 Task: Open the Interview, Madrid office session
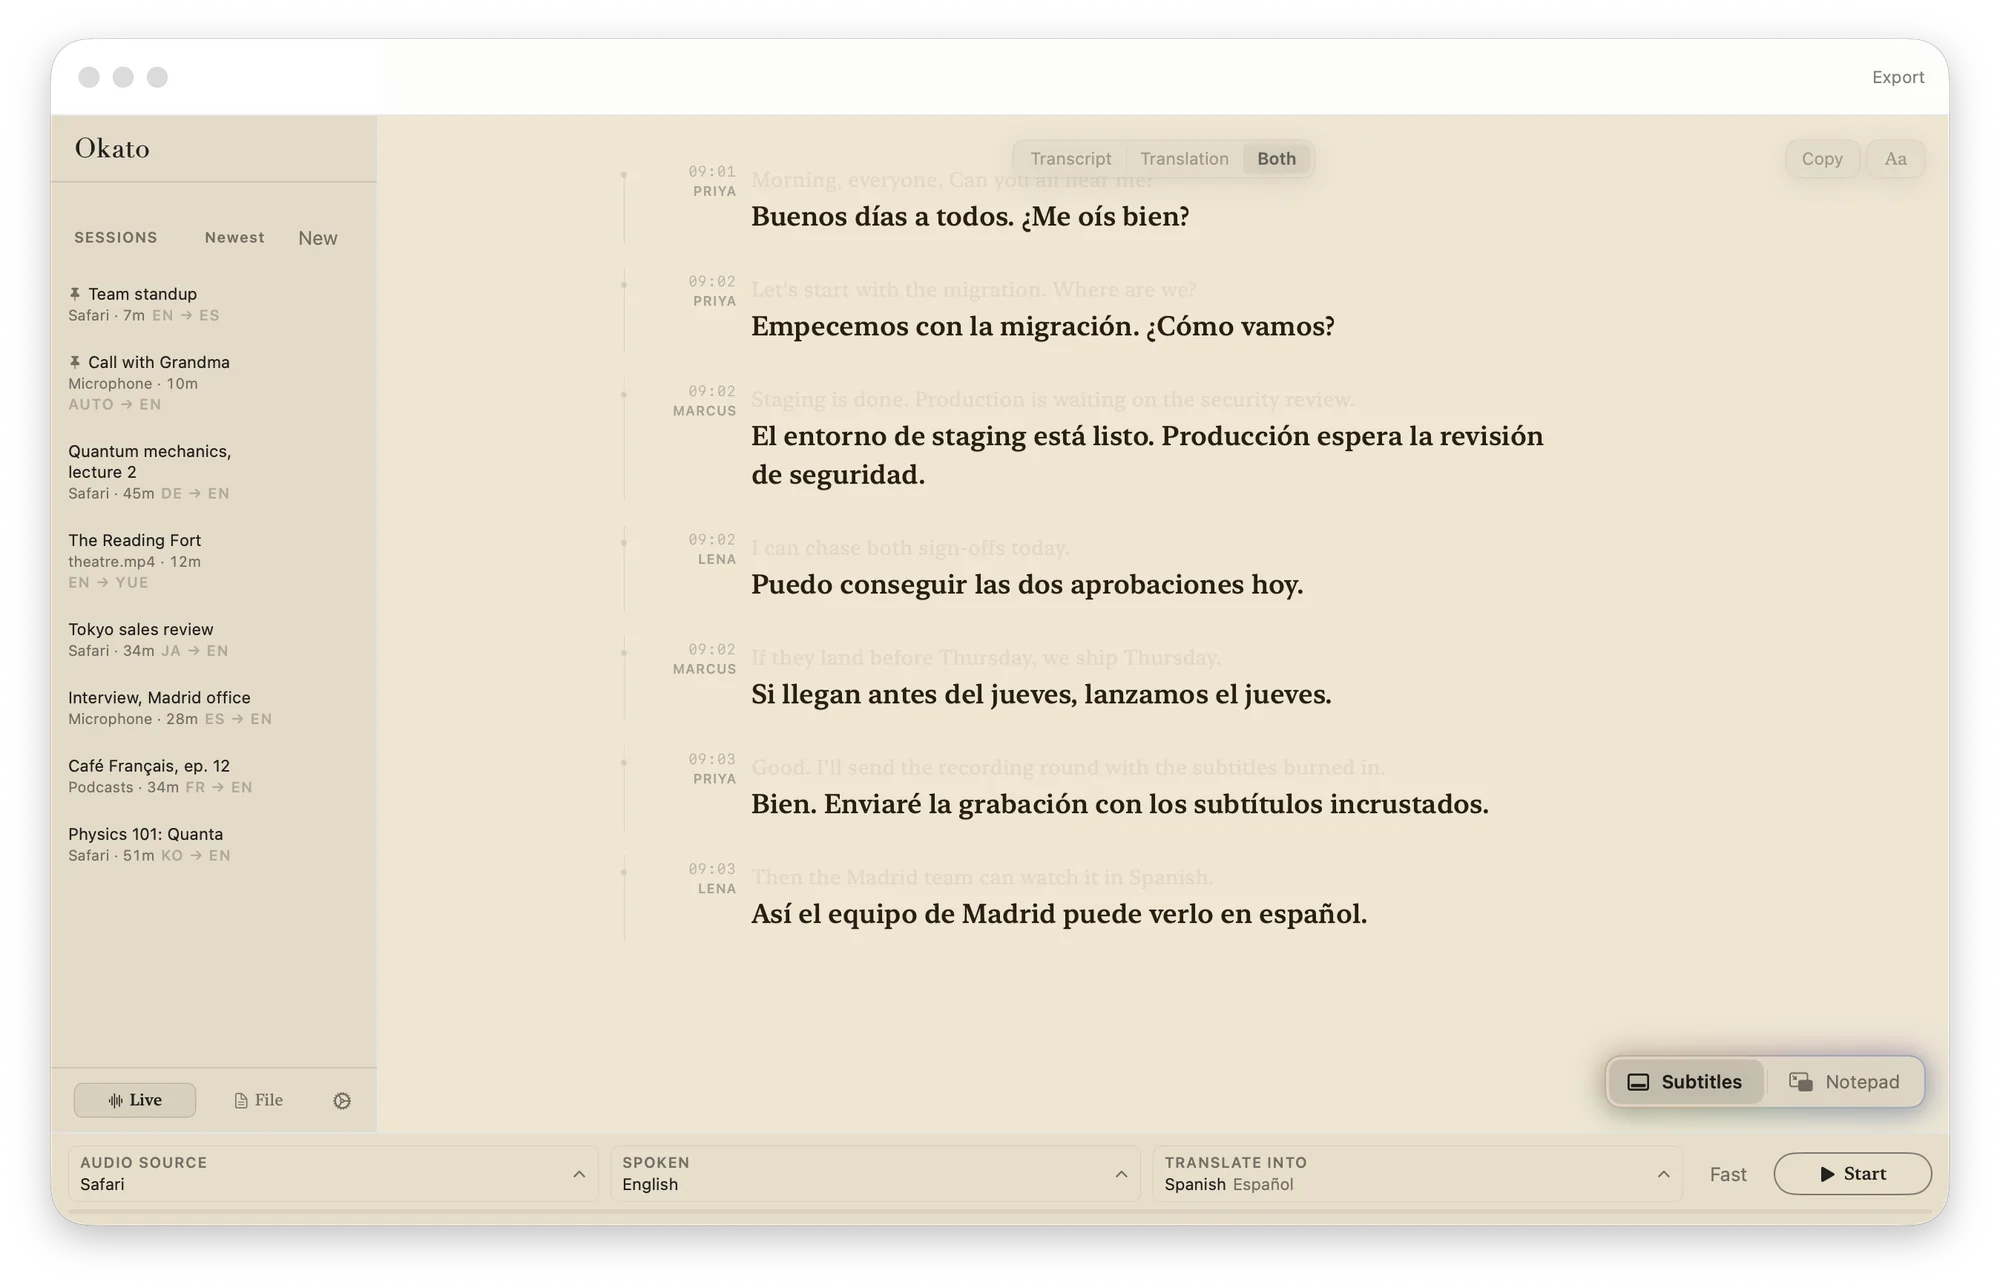(213, 707)
